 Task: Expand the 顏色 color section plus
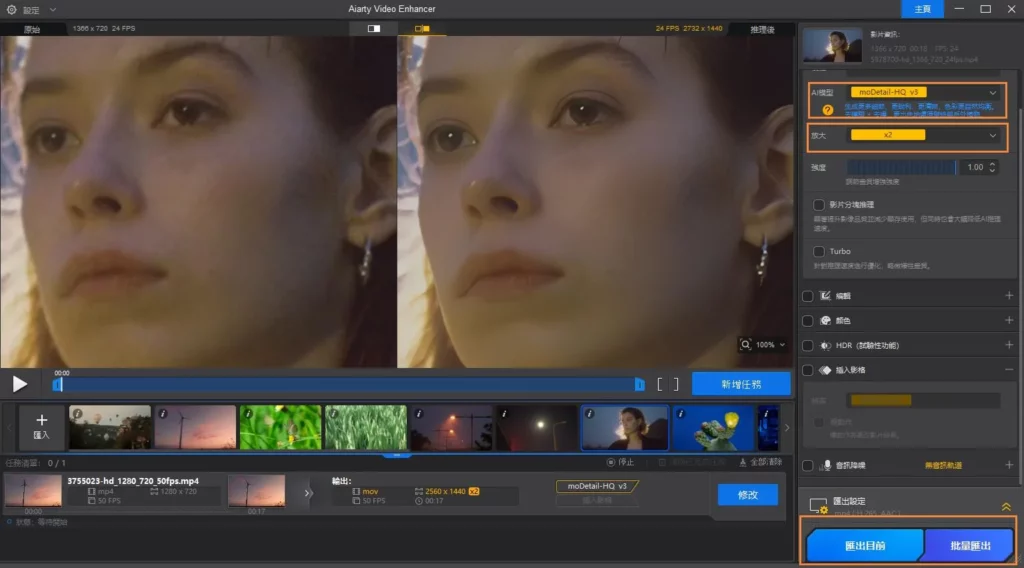tap(1008, 321)
